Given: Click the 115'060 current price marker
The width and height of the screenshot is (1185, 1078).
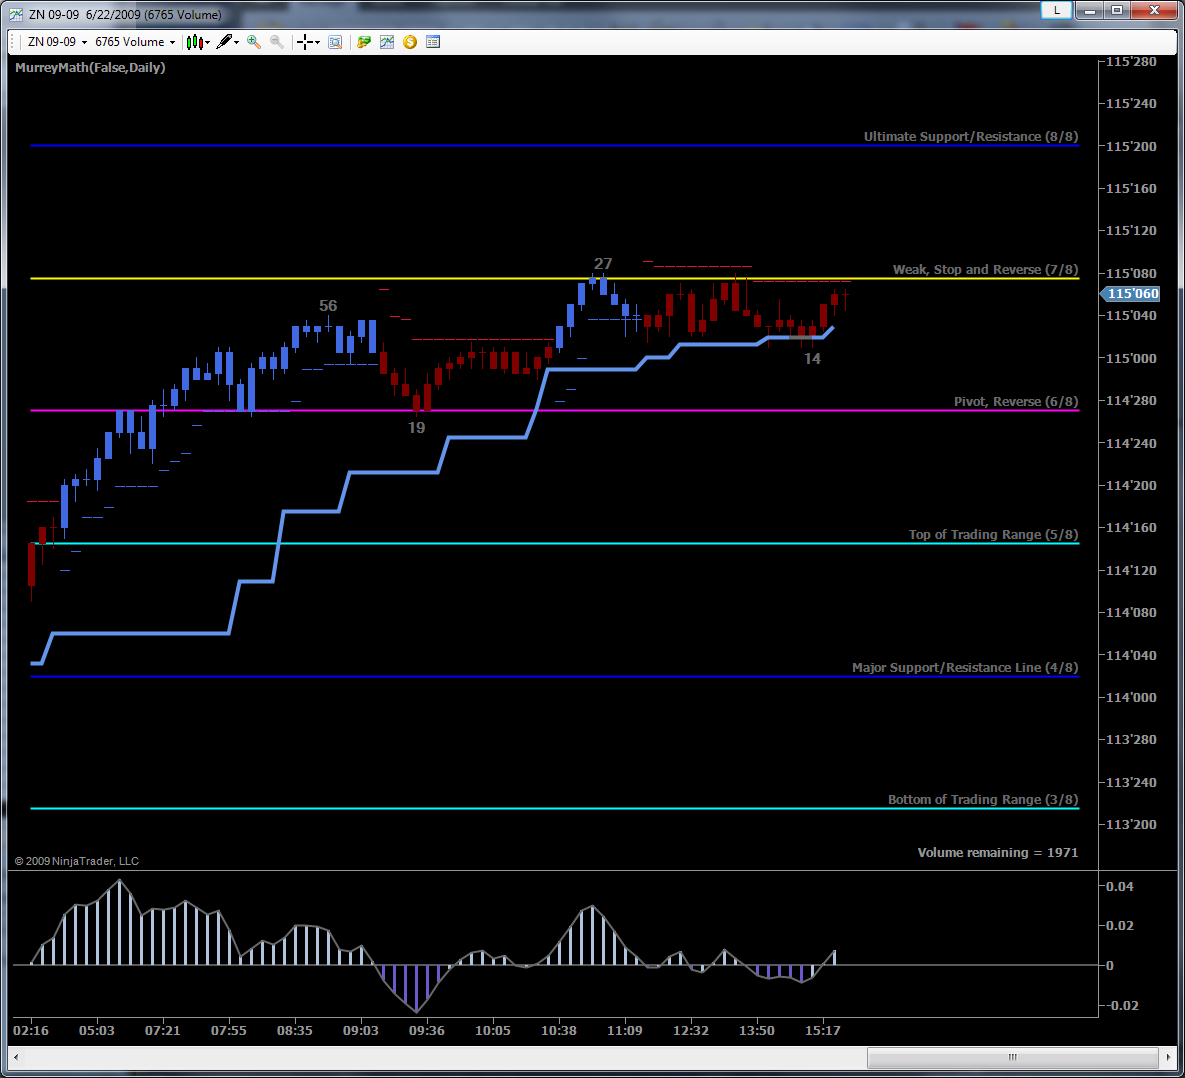Looking at the screenshot, I should tap(1131, 294).
